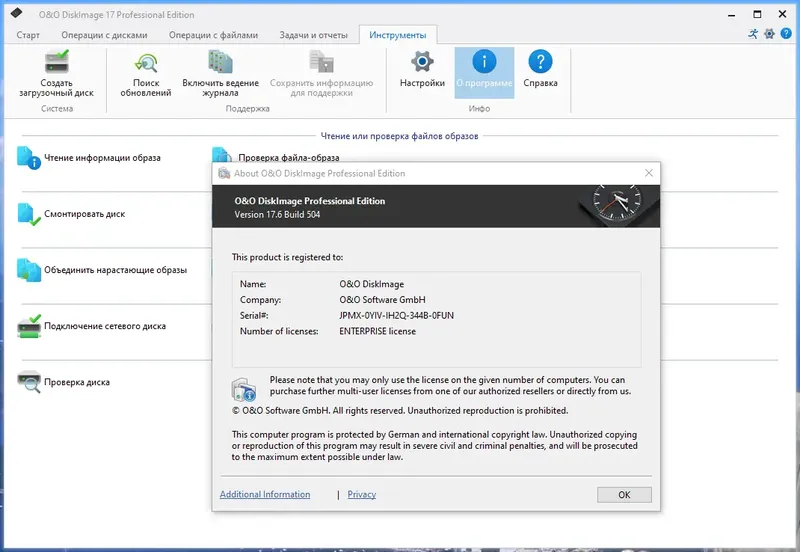
Task: Click O&O DiskImage app icon in title bar
Action: 17,13
